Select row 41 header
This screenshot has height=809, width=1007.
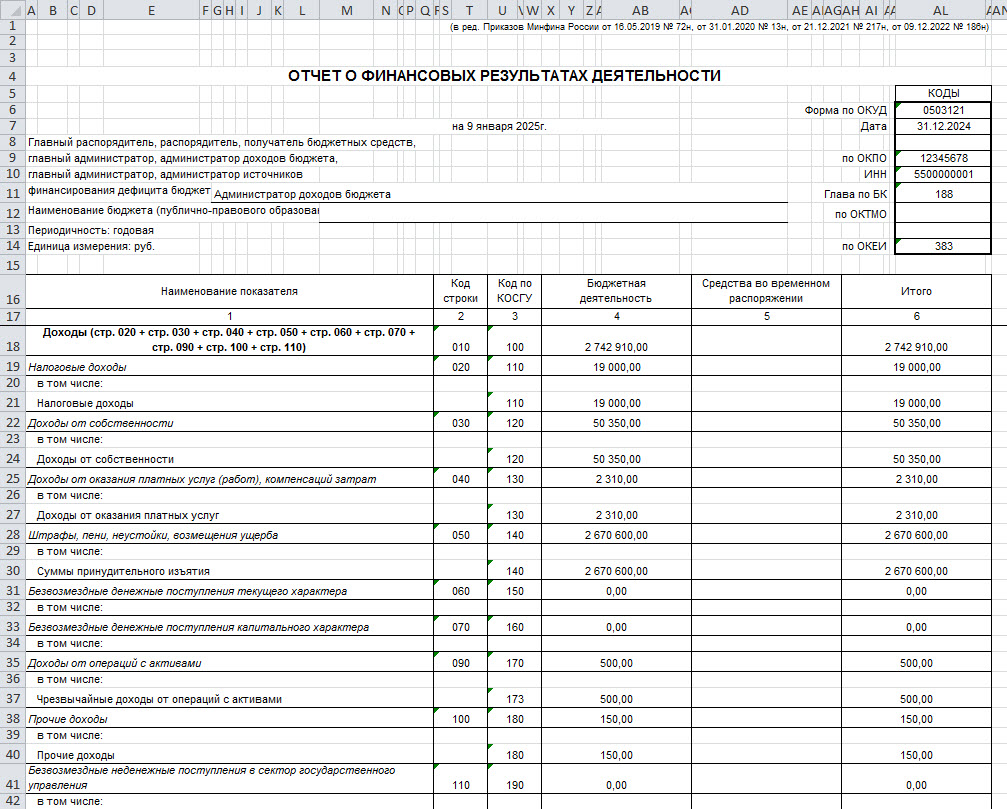tap(13, 778)
